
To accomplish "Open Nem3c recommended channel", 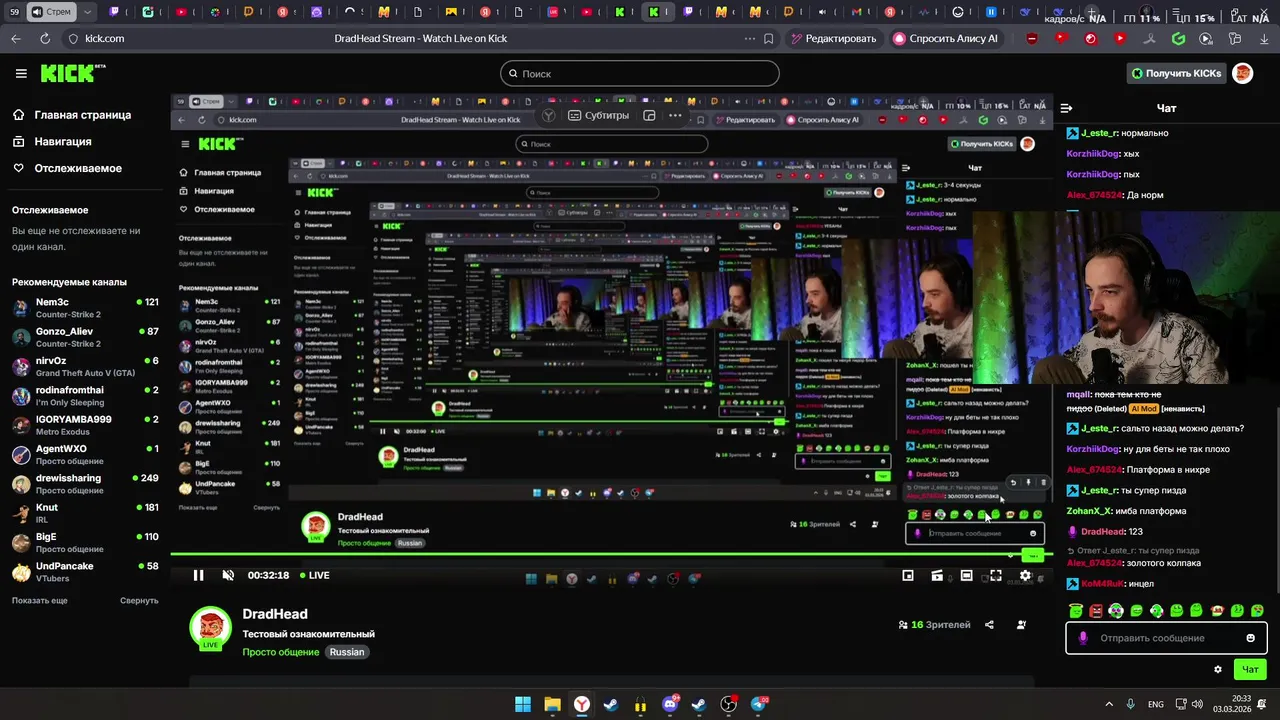I will tap(85, 307).
